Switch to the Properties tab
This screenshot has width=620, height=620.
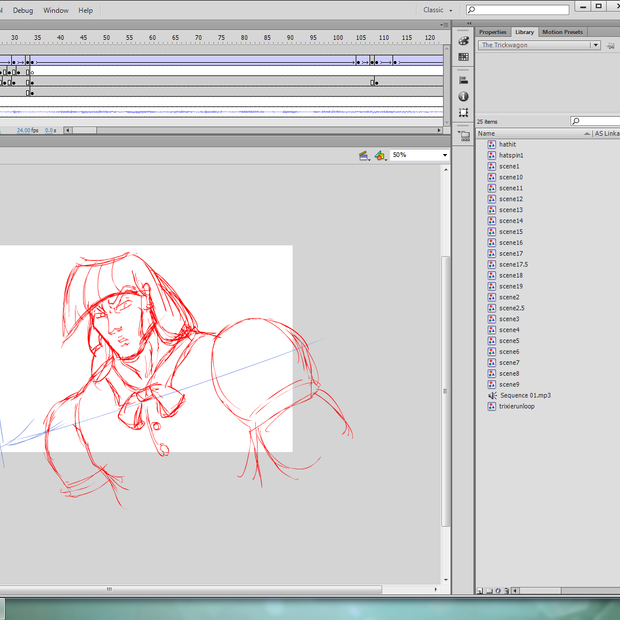(493, 32)
